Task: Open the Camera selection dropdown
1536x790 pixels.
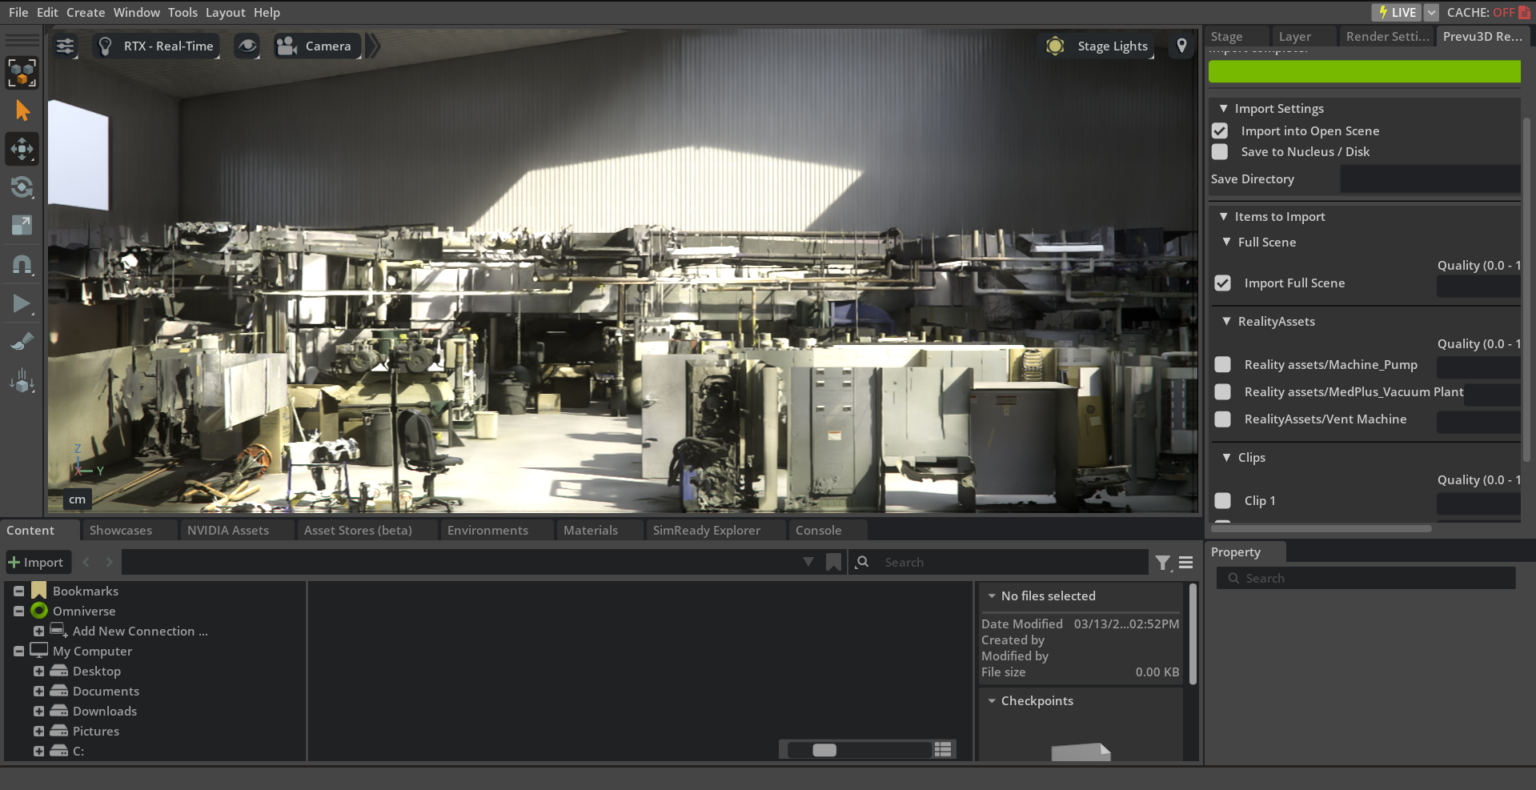Action: click(x=316, y=45)
